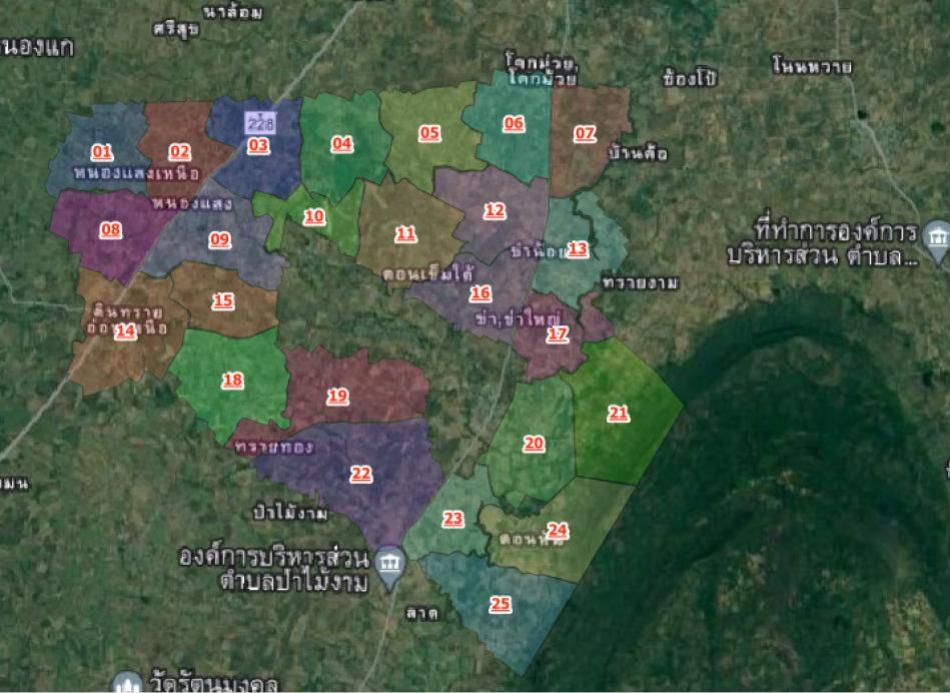Select the zone 03 number label
950x693 pixels.
(x=259, y=145)
